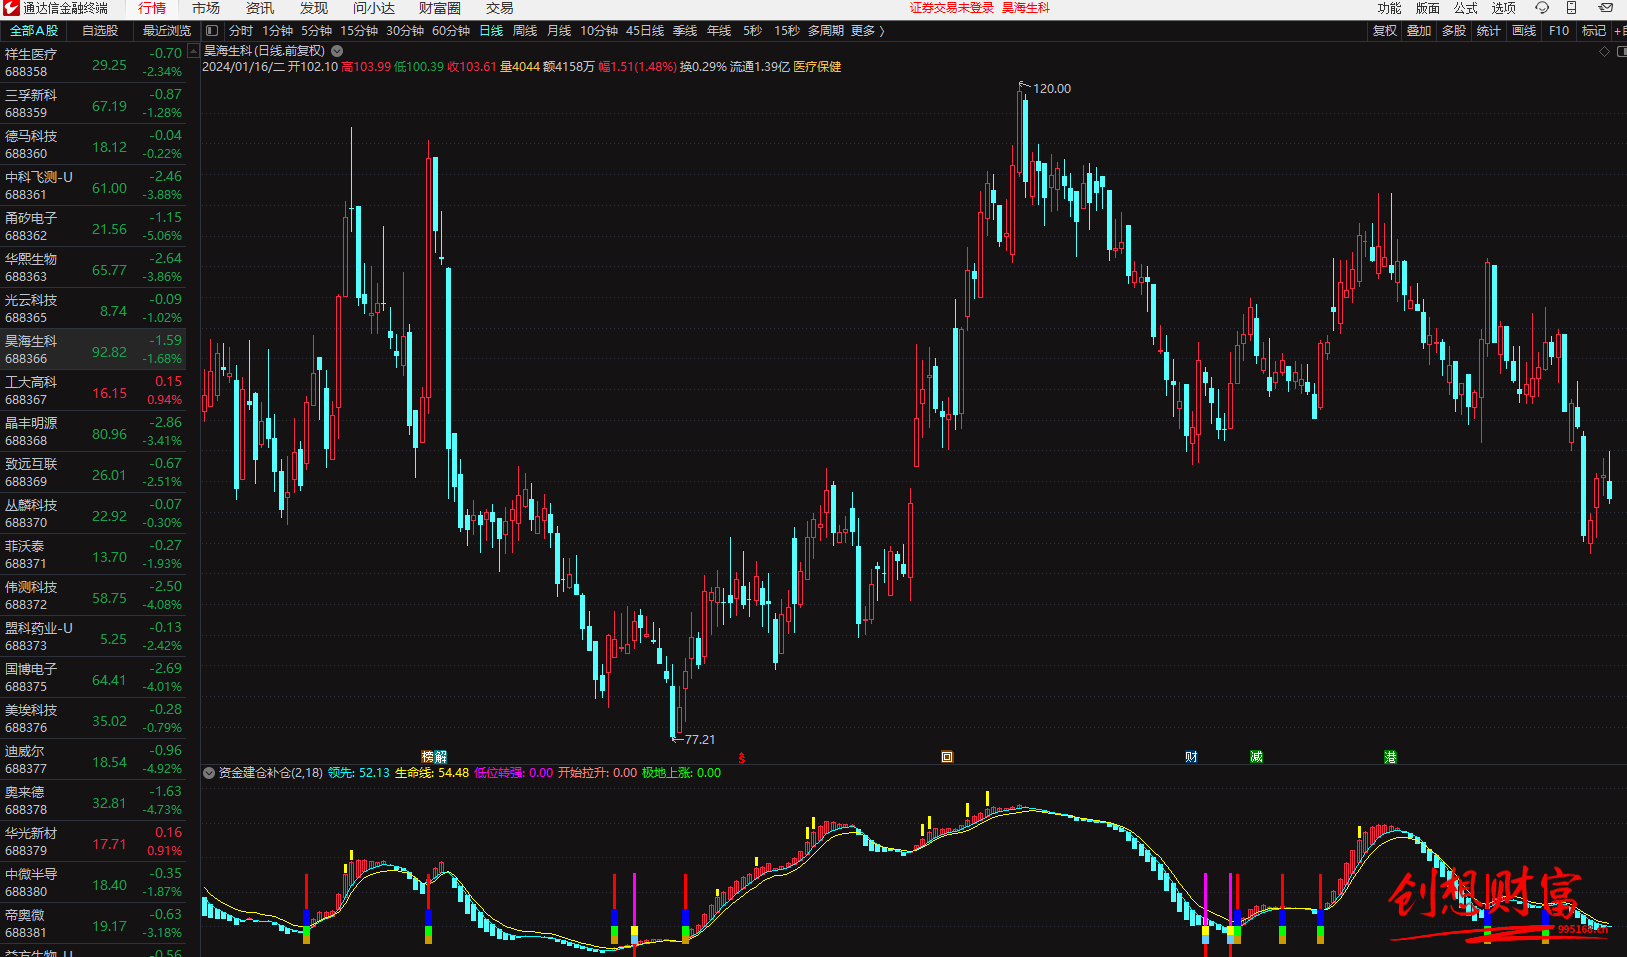Open the 发现 menu tab
This screenshot has height=957, width=1627.
click(x=314, y=8)
